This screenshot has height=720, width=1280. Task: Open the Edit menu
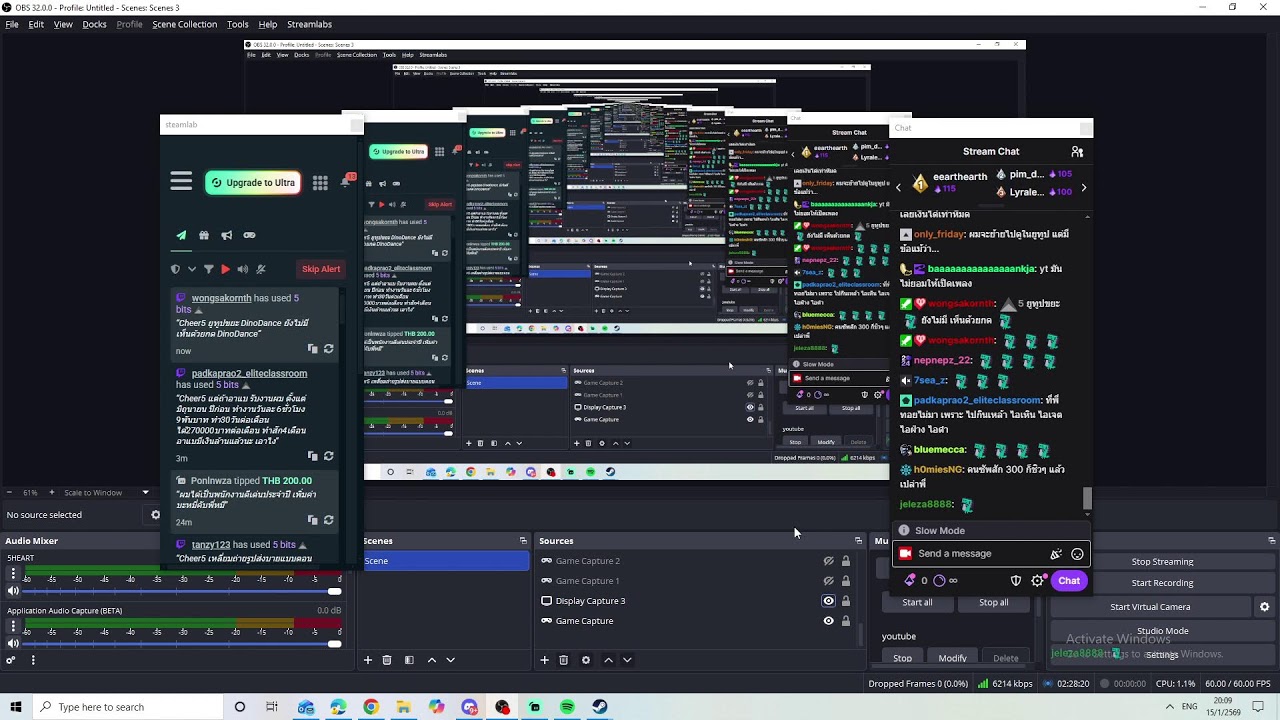tap(36, 24)
